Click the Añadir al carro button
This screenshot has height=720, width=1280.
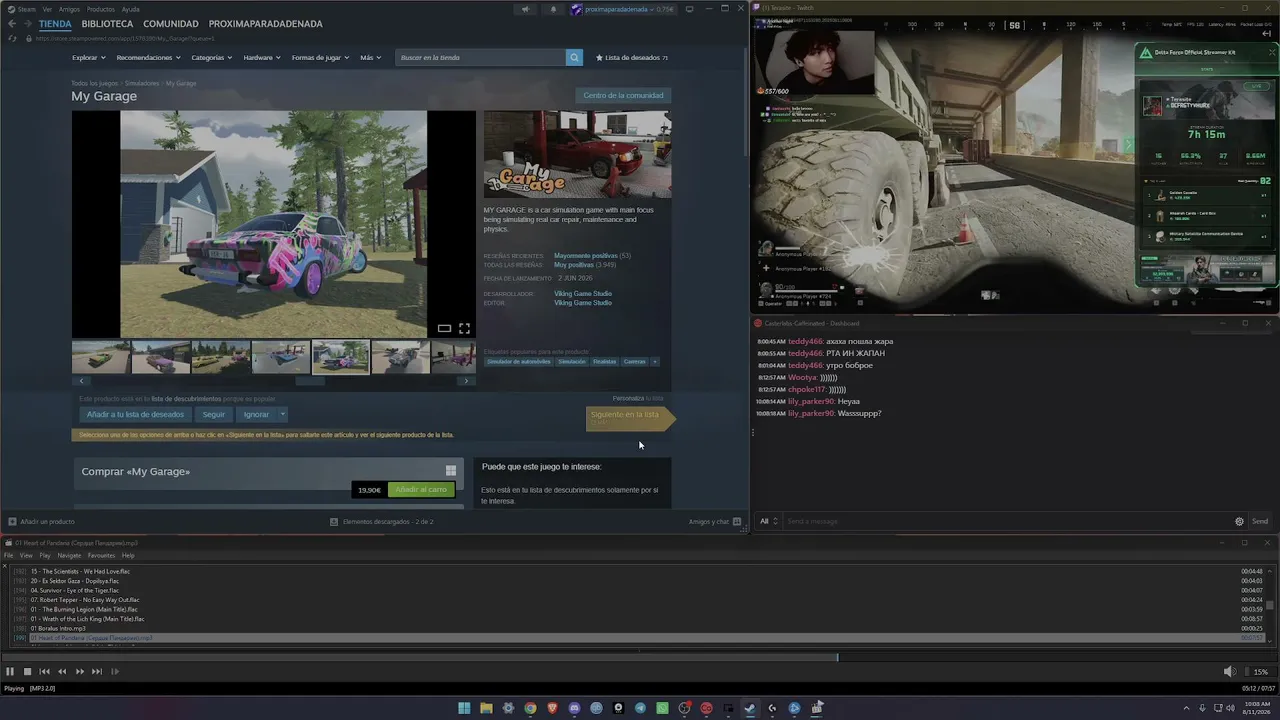coord(421,490)
